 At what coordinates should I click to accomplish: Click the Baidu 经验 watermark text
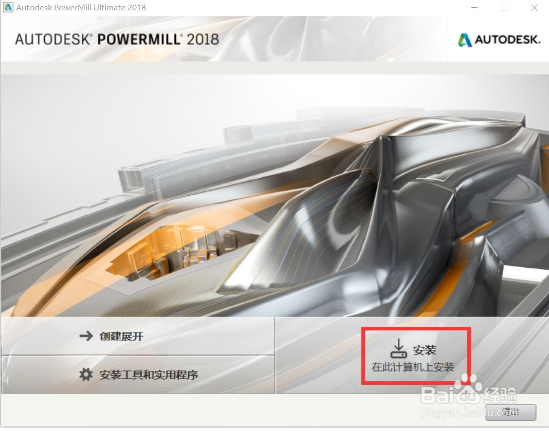click(x=500, y=395)
